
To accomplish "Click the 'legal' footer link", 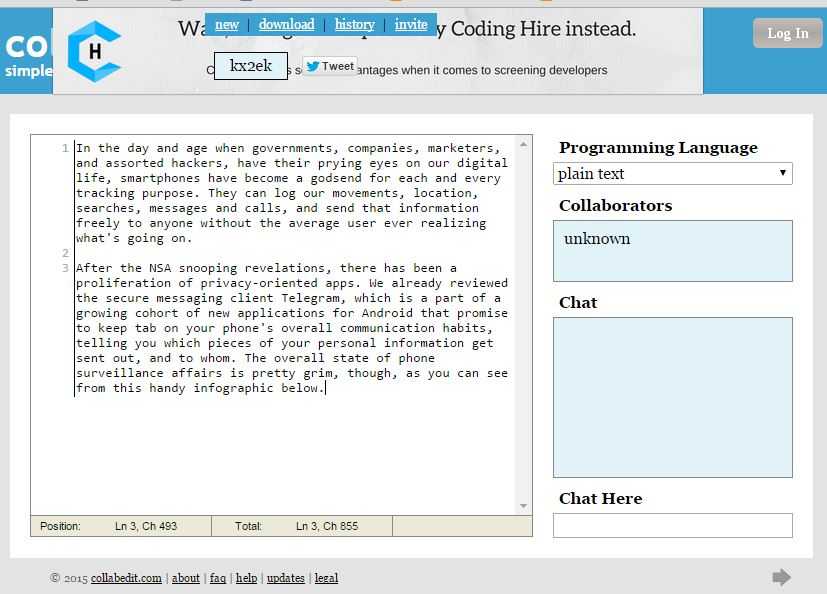I will pos(326,578).
